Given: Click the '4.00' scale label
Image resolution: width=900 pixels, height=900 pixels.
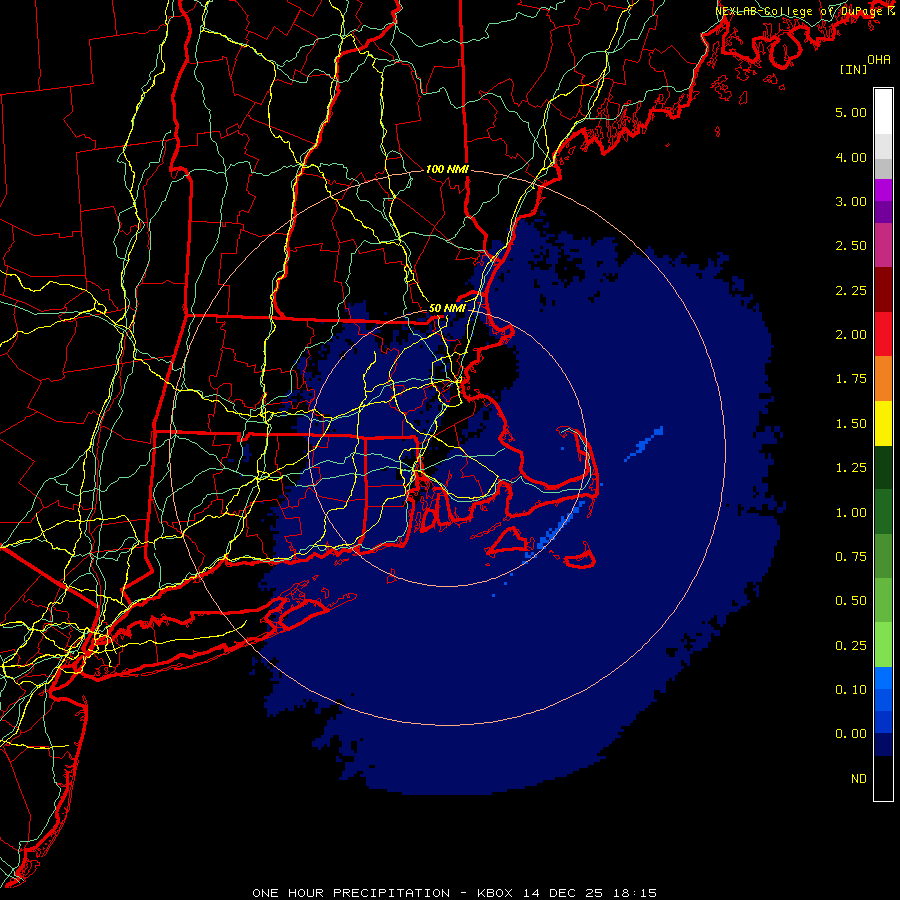Looking at the screenshot, I should click(851, 157).
